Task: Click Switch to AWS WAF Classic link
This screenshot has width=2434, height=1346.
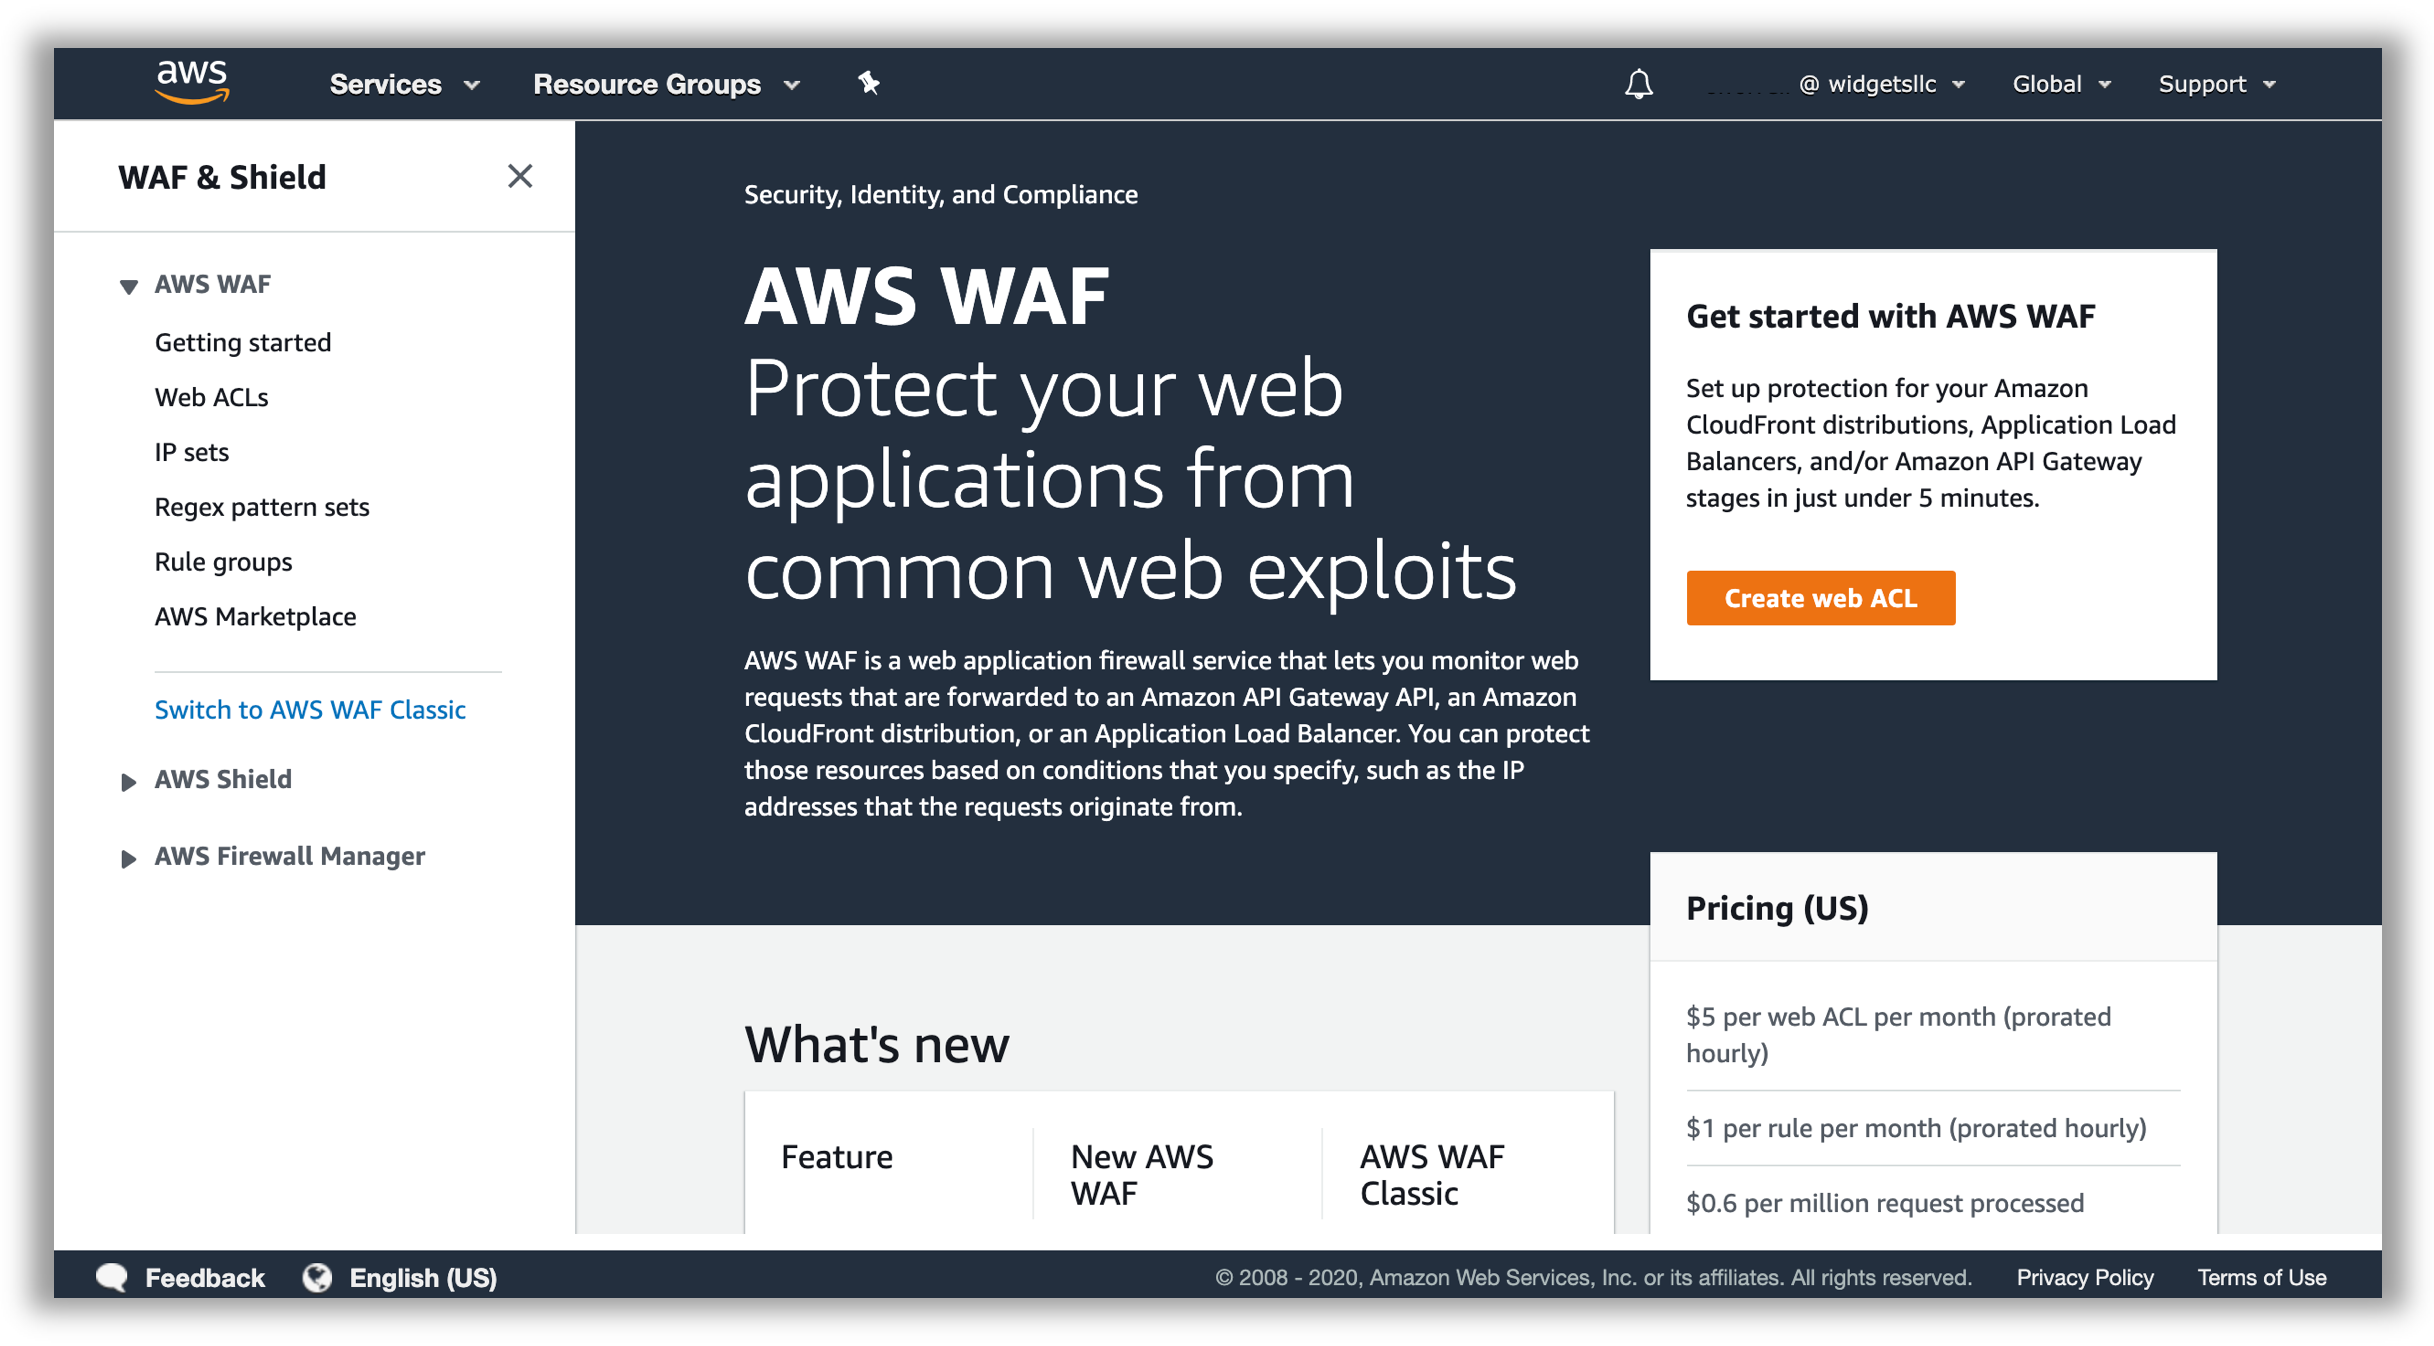Action: 310,709
